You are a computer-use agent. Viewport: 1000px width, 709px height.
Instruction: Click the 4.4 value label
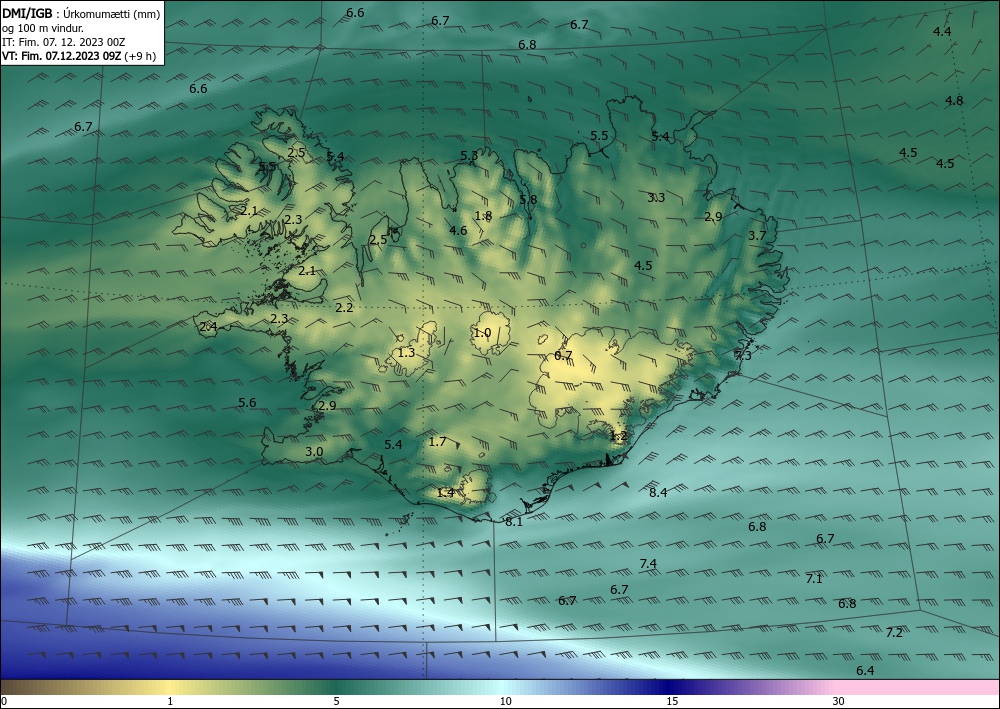tap(942, 32)
